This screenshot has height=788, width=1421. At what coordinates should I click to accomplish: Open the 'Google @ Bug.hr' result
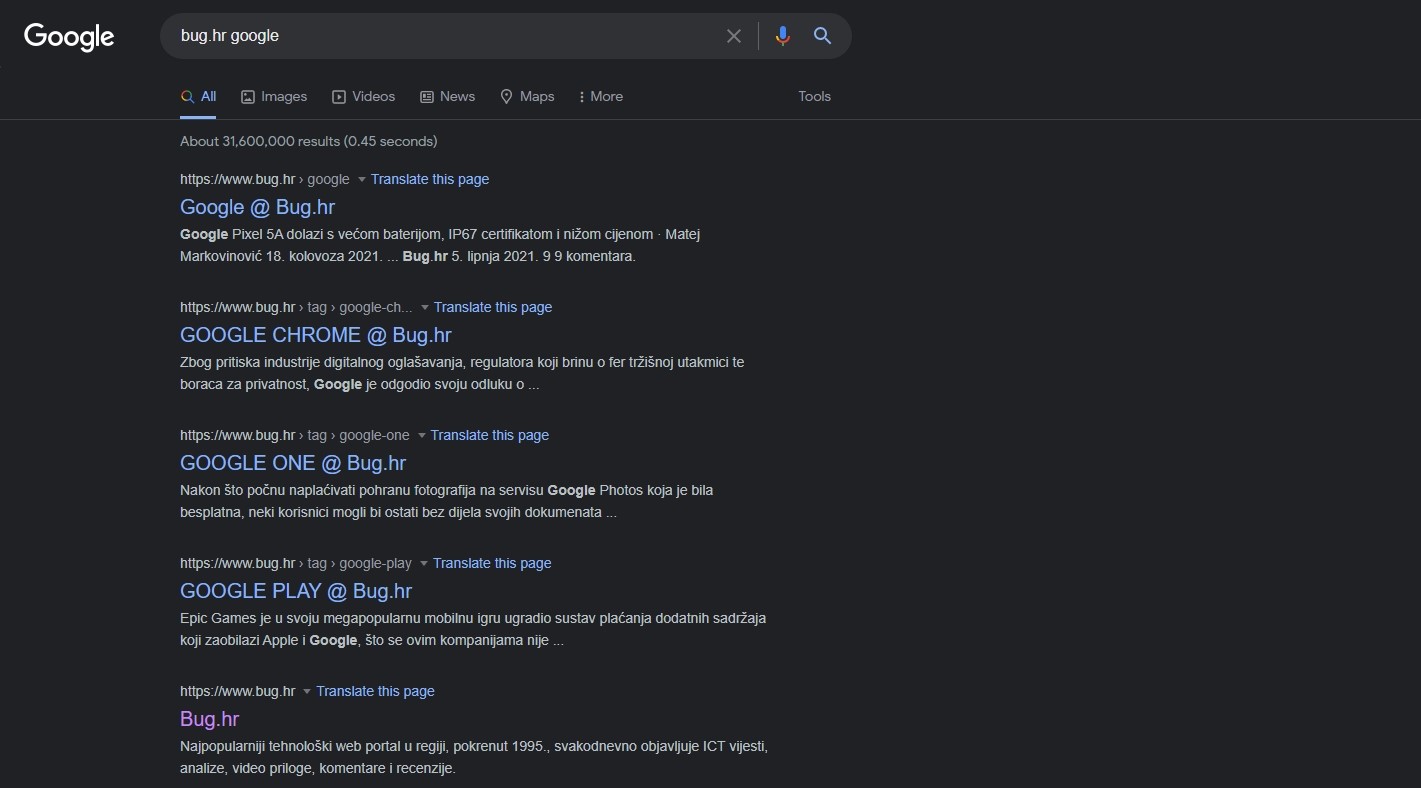click(x=257, y=207)
